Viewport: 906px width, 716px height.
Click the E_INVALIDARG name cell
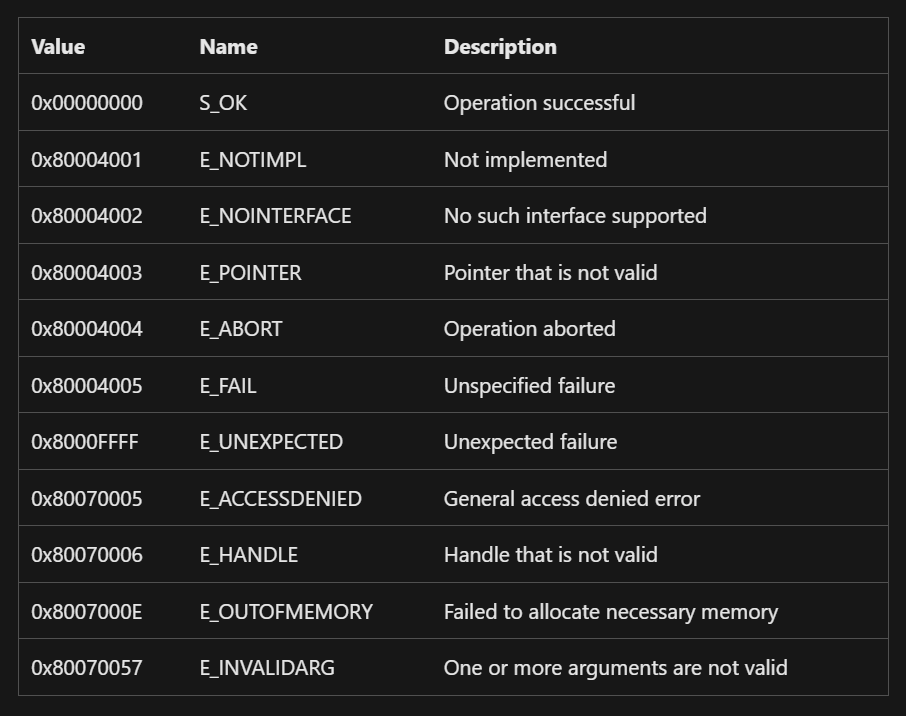click(267, 668)
